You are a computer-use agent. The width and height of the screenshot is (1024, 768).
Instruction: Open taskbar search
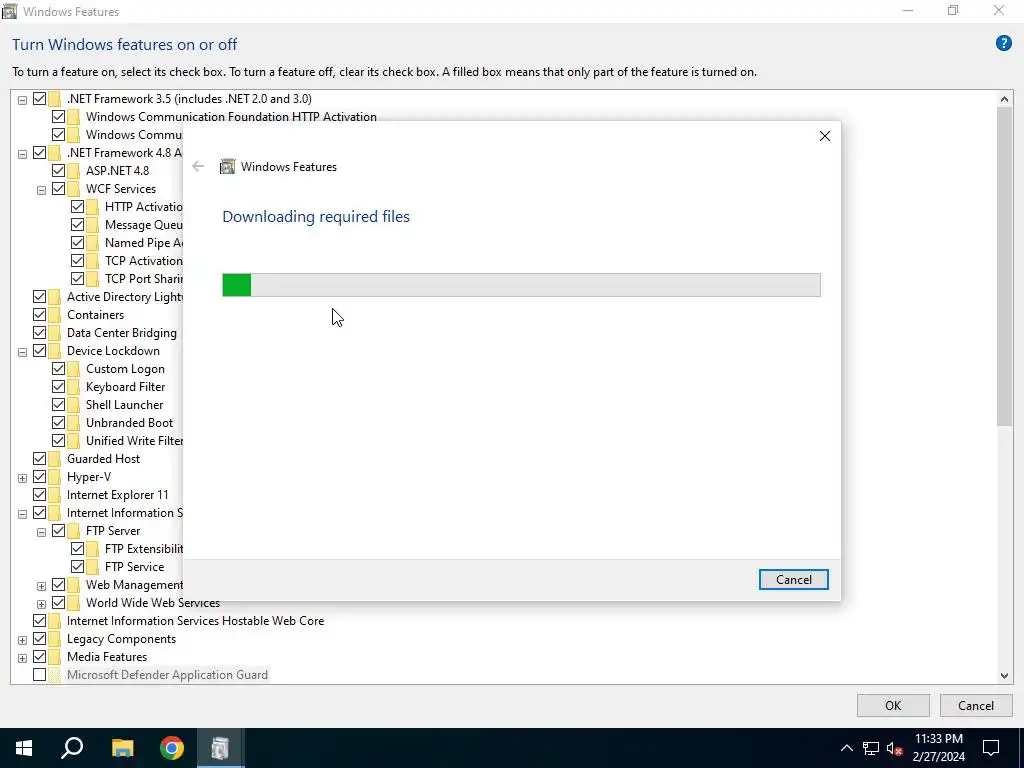72,748
